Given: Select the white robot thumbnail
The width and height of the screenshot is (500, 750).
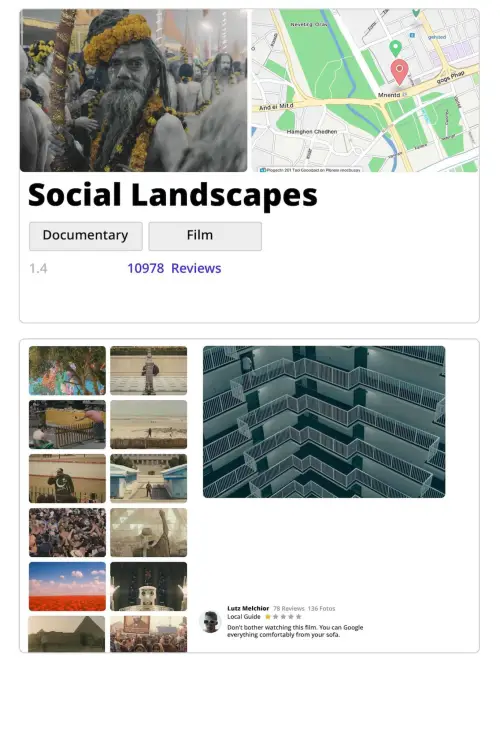Looking at the screenshot, I should pyautogui.click(x=149, y=587).
